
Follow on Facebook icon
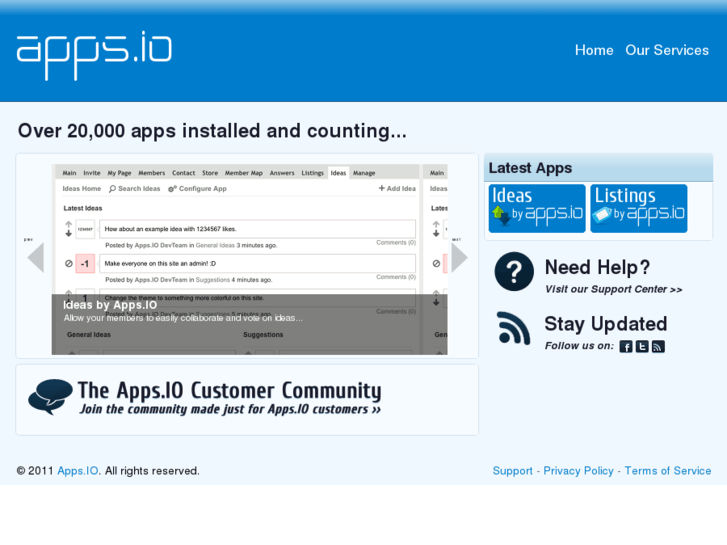point(626,346)
